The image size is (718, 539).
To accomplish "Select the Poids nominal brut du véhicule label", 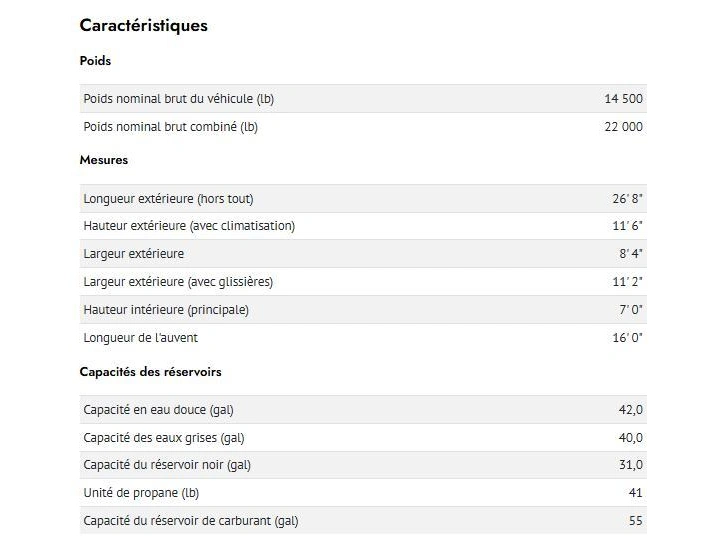I will 178,99.
